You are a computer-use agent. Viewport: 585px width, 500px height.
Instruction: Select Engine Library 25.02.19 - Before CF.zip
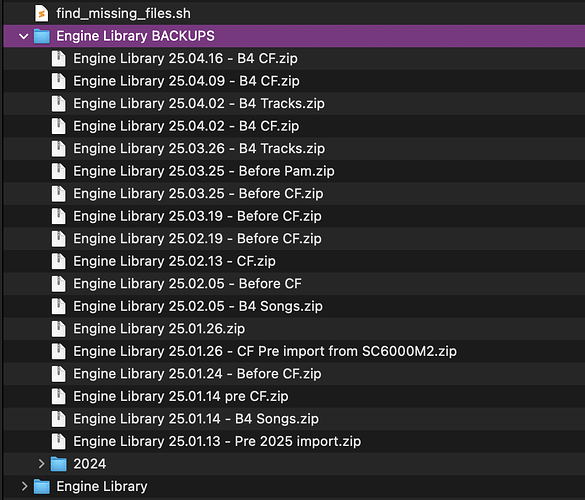click(197, 239)
